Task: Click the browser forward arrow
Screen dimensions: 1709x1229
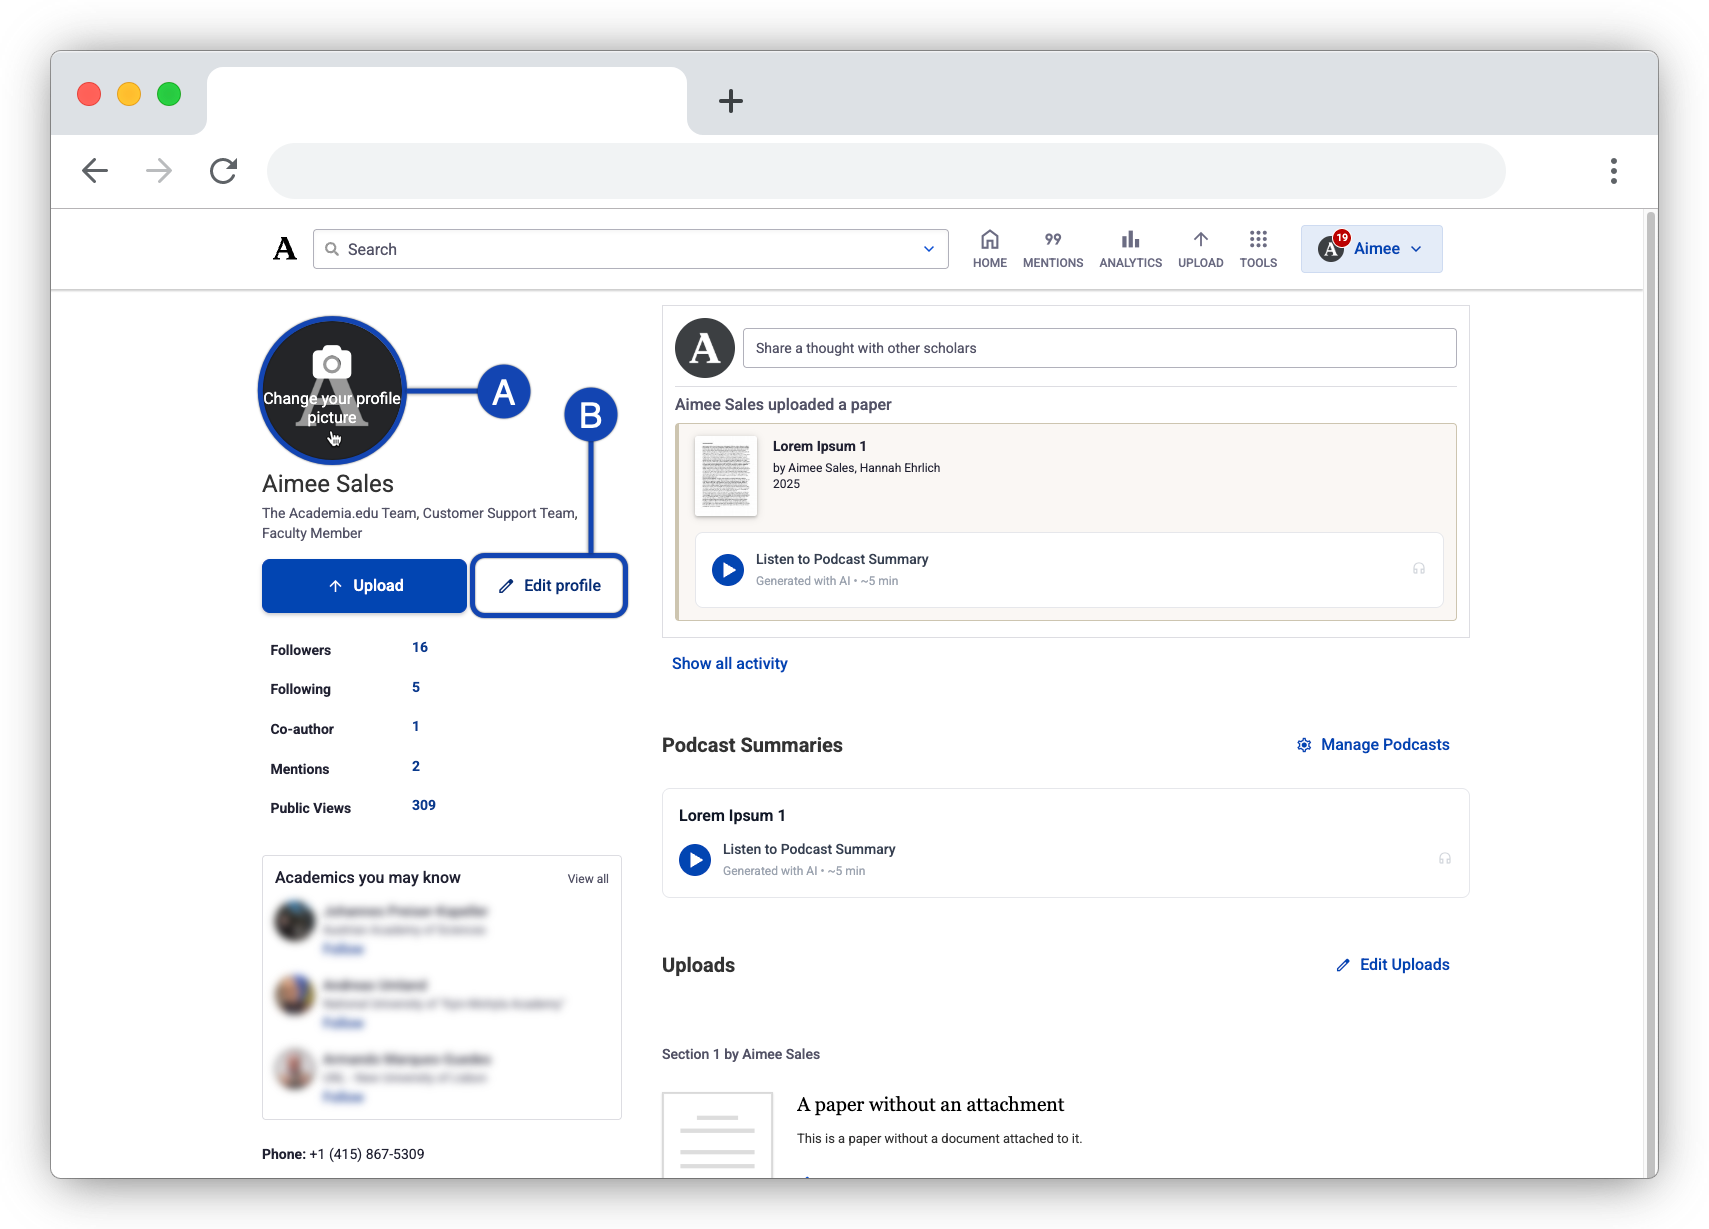Action: (x=159, y=171)
